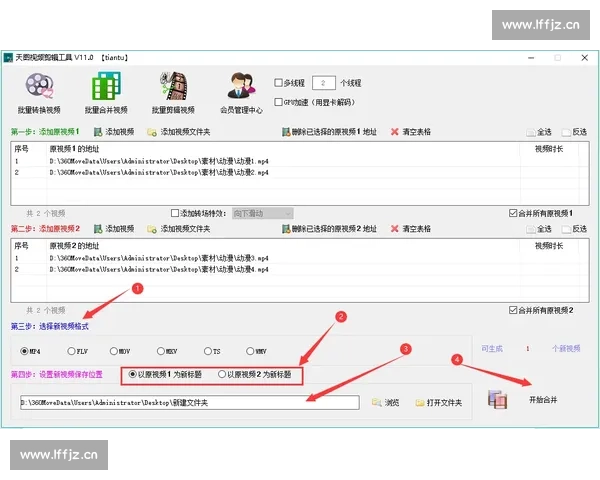Uncheck 合并所有原视频2
The height and width of the screenshot is (480, 600).
[513, 310]
